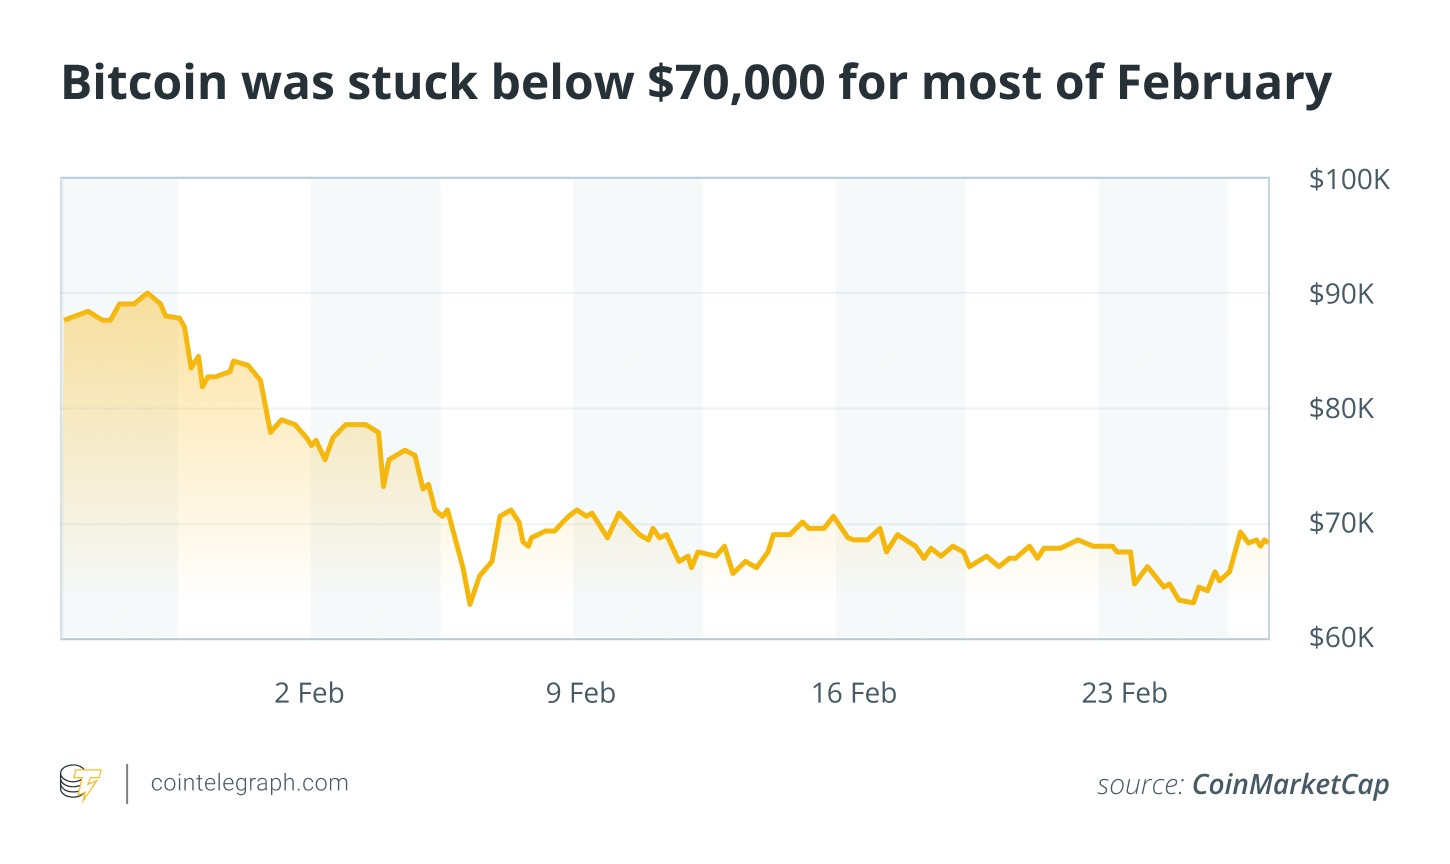Click the $80K y-axis label
Viewport: 1450px width, 864px height.
(x=1341, y=409)
